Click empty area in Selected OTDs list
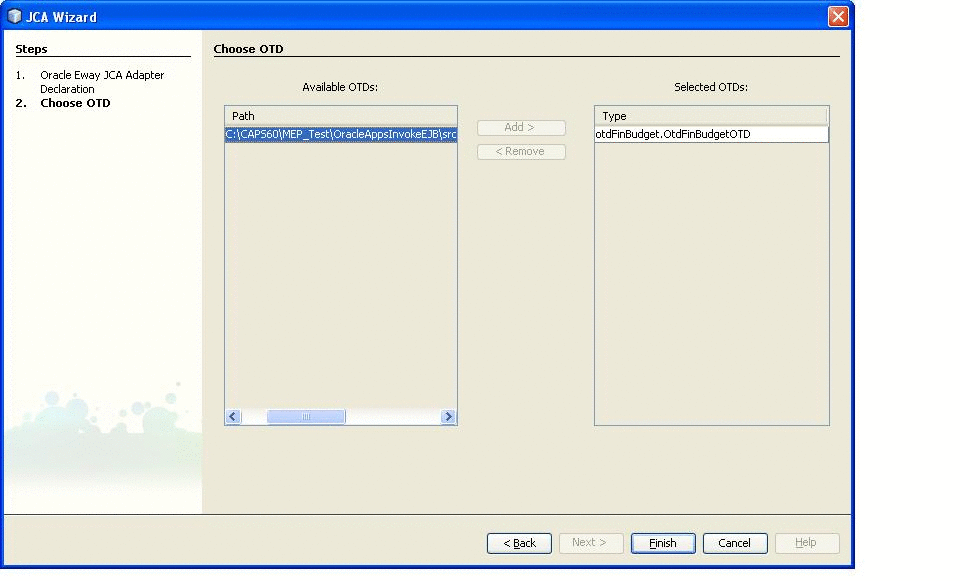The width and height of the screenshot is (960, 581). [711, 282]
